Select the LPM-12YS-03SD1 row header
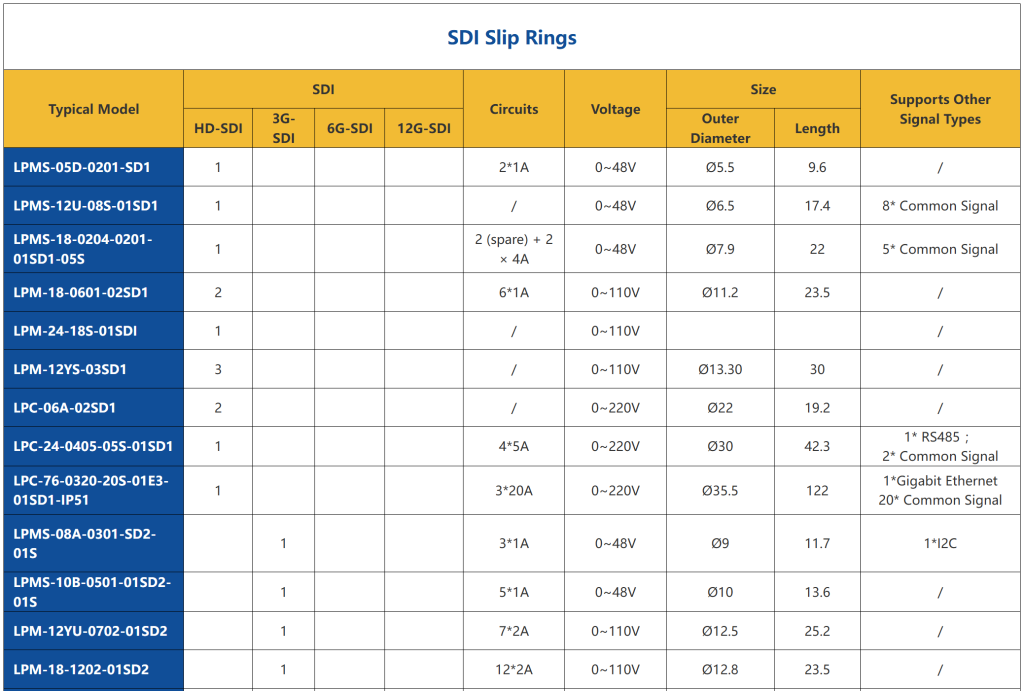This screenshot has width=1024, height=691. click(x=70, y=369)
